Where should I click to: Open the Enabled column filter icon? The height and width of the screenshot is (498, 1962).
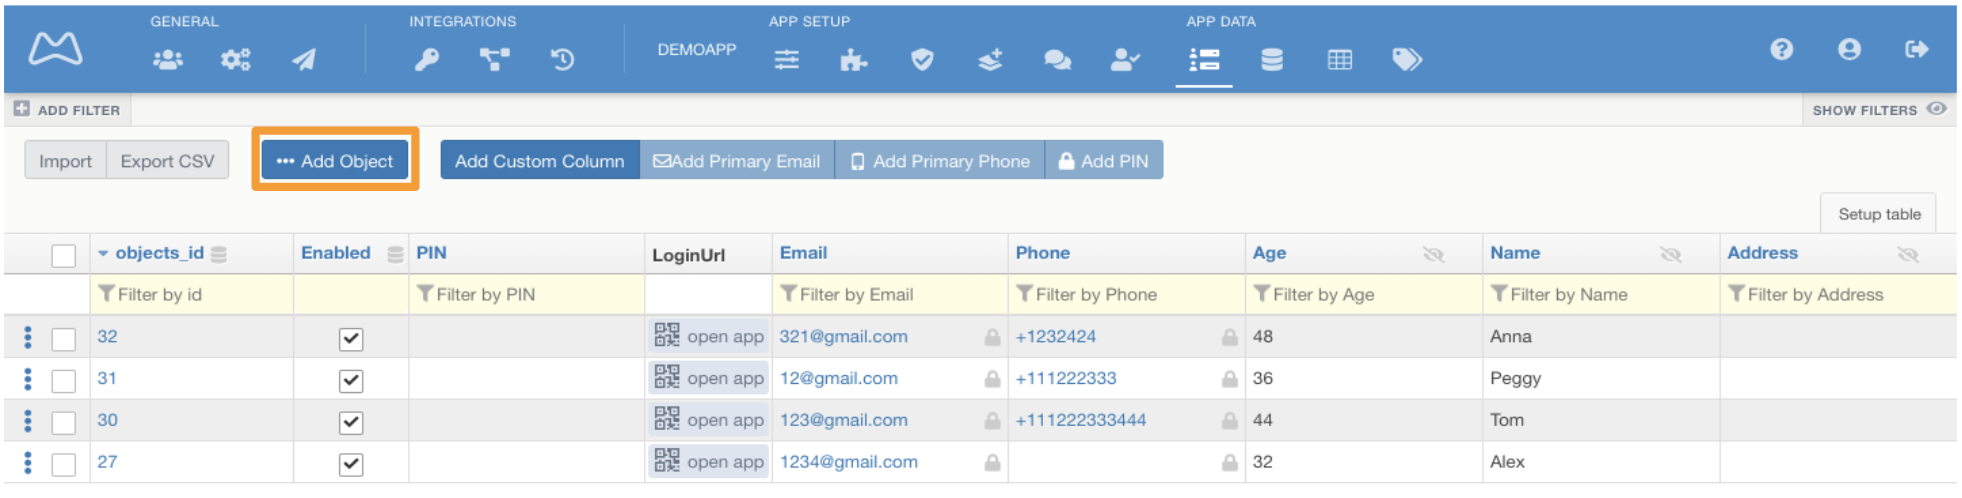396,255
